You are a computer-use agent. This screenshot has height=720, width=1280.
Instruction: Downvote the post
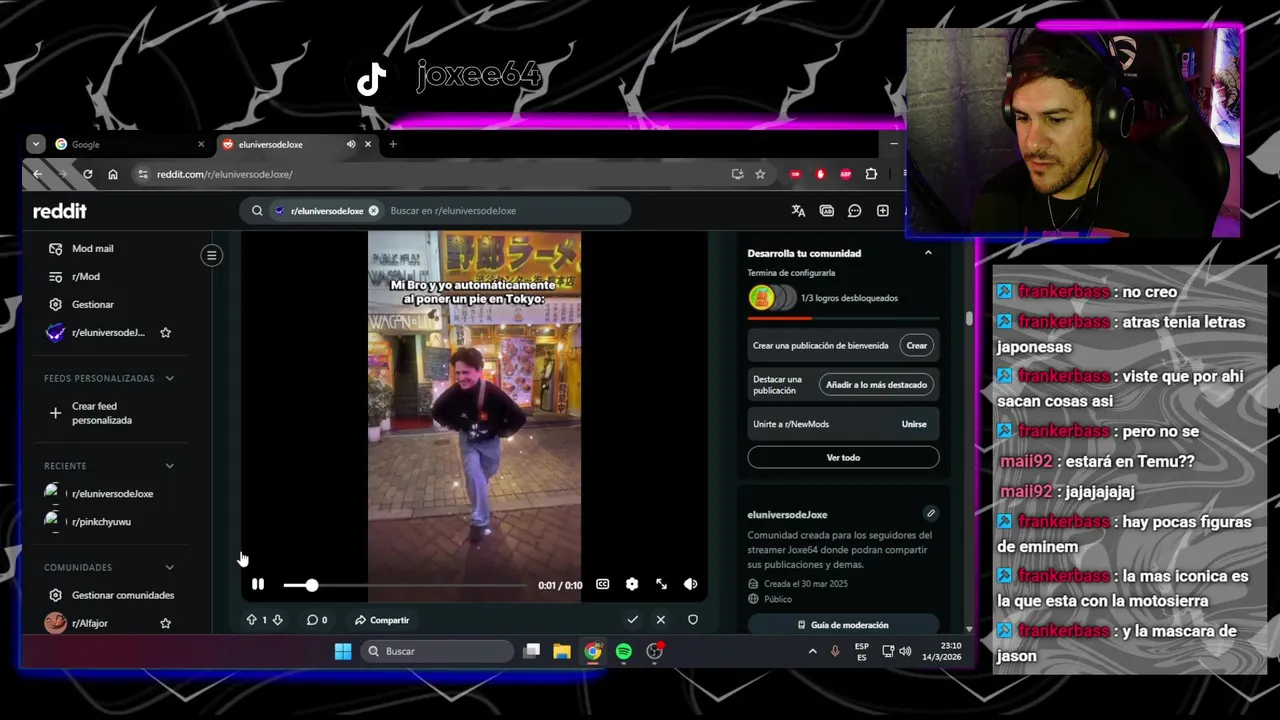(x=277, y=620)
